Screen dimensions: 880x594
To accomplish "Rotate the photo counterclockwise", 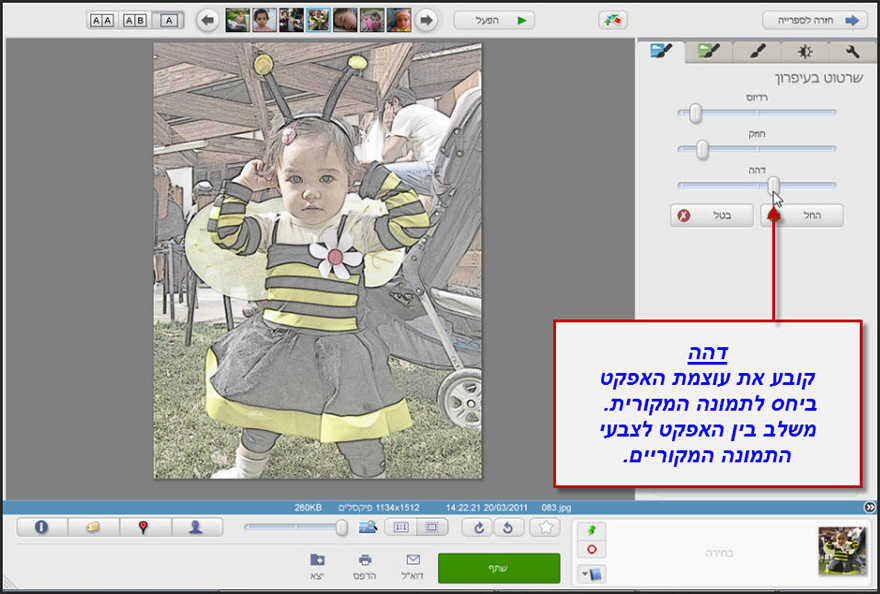I will coord(509,527).
